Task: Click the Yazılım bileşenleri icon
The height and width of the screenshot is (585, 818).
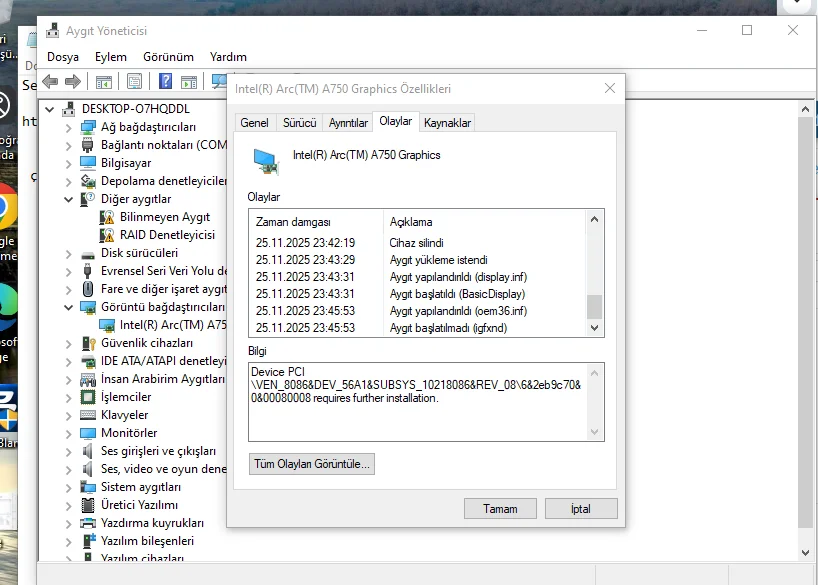Action: [88, 541]
